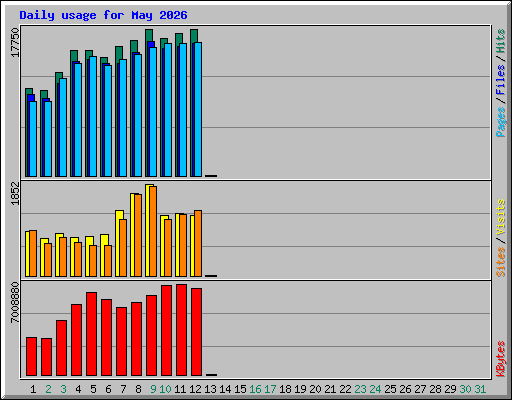The image size is (512, 400).
Task: Click day label 4 on x-axis
Action: 78,389
